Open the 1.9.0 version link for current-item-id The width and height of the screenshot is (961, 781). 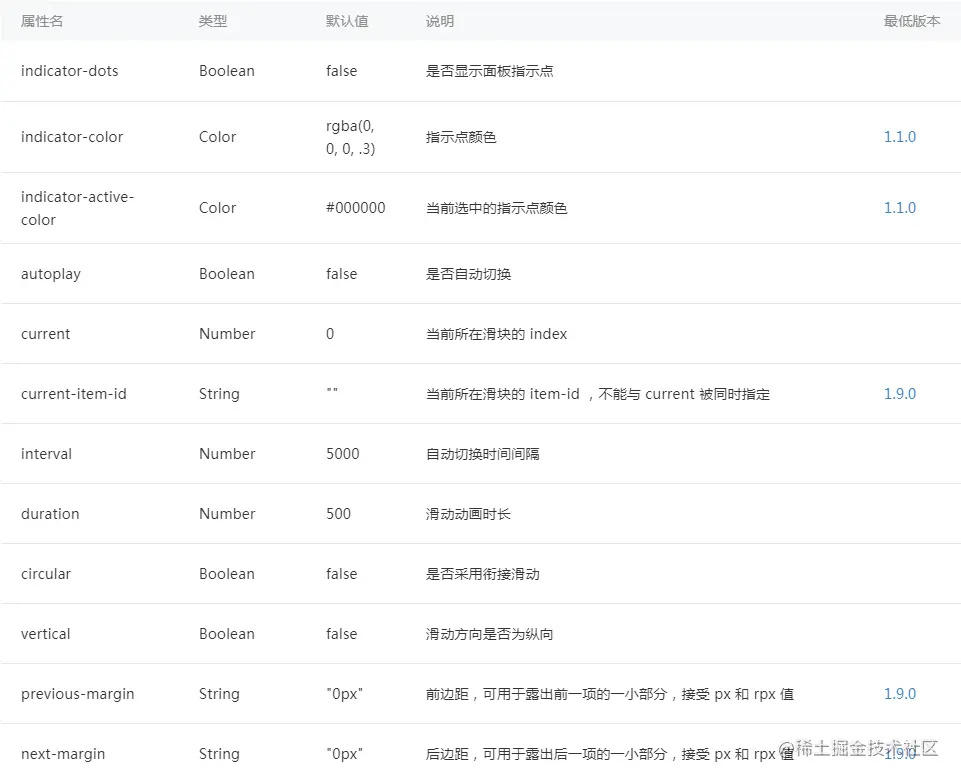899,394
